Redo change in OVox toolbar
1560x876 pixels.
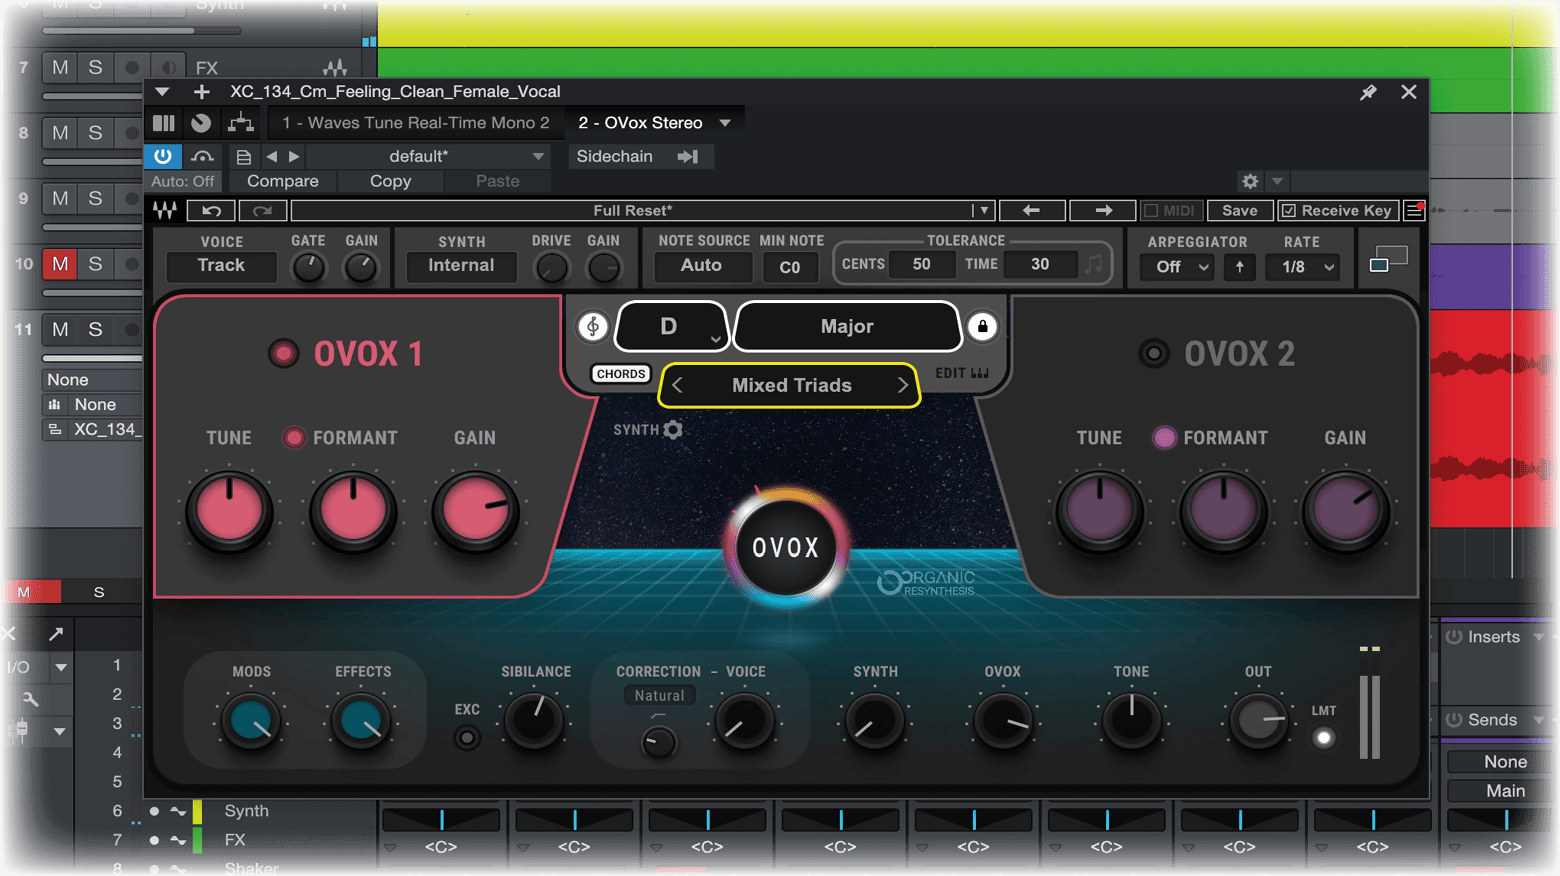(x=263, y=210)
